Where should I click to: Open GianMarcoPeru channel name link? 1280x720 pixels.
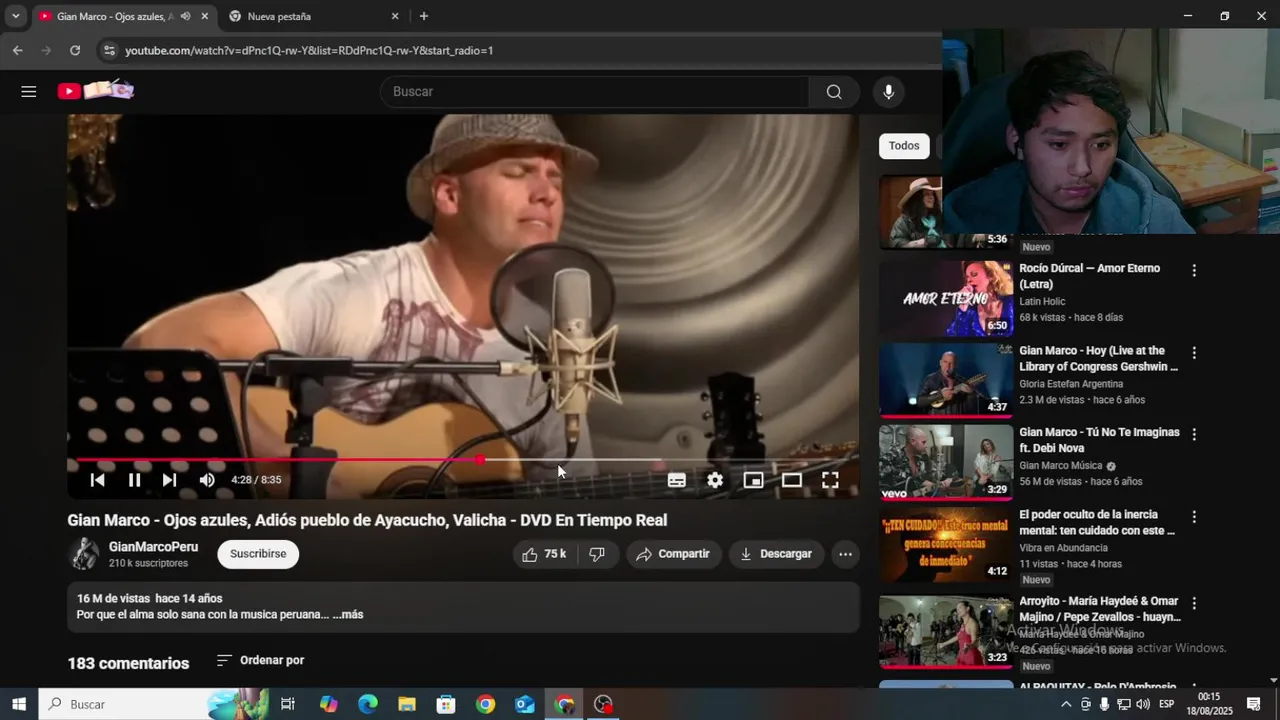click(153, 547)
